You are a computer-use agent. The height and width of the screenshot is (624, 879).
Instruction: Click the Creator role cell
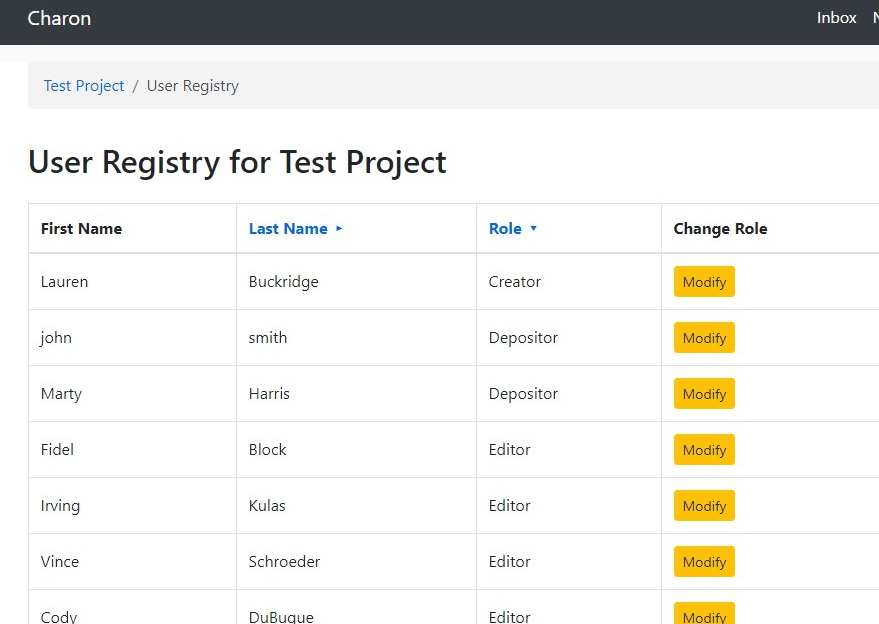(514, 282)
